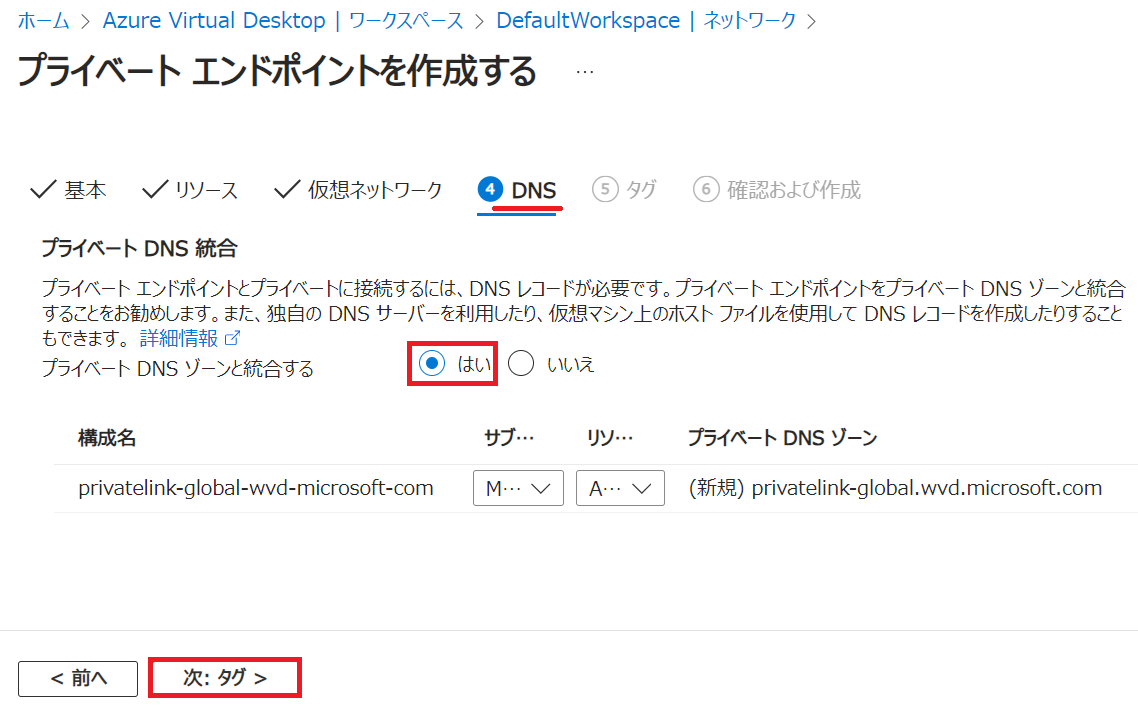Open the 詳細情報 link

pos(179,338)
